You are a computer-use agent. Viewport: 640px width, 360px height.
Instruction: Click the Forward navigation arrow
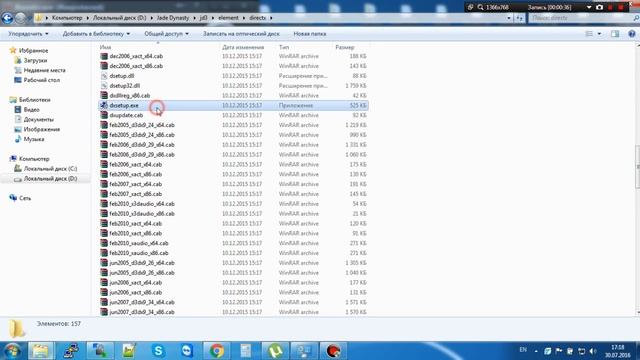[20, 18]
